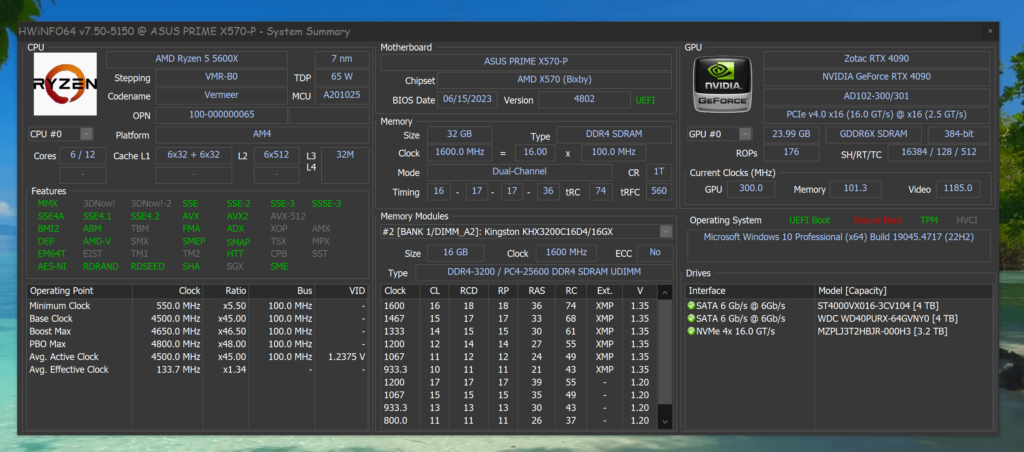
Task: Click the Ryzen CPU logo image
Action: [x=65, y=84]
